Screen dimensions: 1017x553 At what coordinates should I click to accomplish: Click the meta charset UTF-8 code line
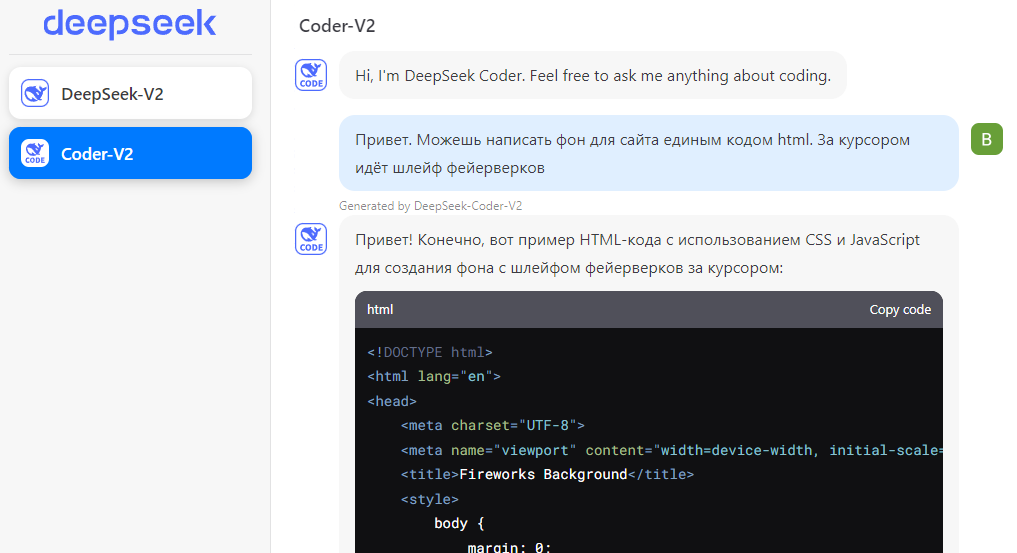pyautogui.click(x=492, y=425)
